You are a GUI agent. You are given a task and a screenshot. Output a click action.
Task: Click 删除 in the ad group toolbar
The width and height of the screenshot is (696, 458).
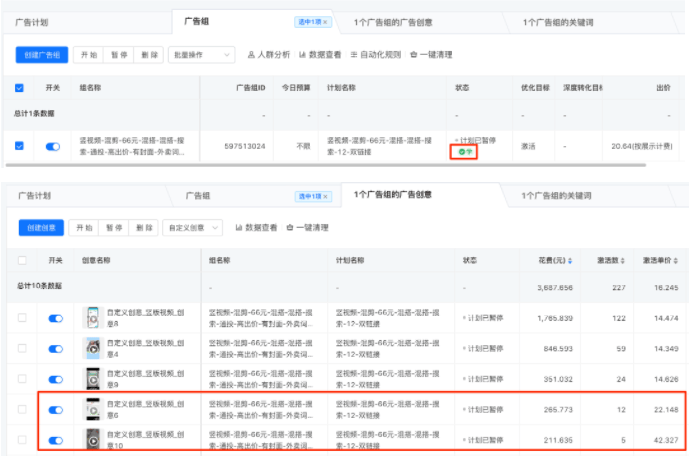(149, 55)
